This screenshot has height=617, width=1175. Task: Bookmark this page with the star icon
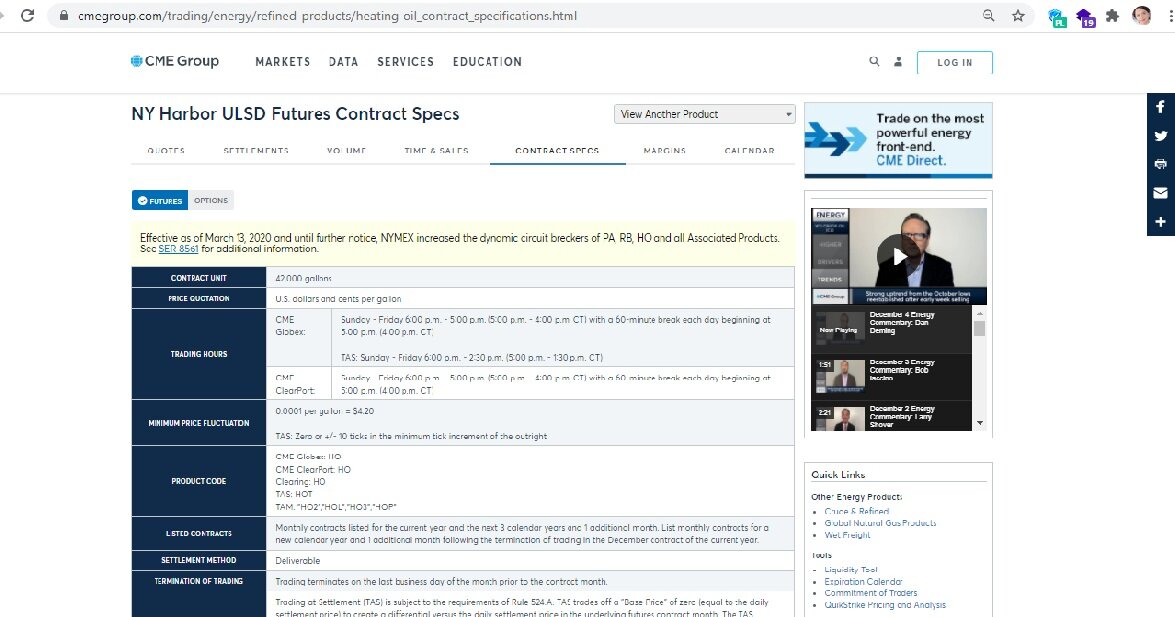point(1018,16)
